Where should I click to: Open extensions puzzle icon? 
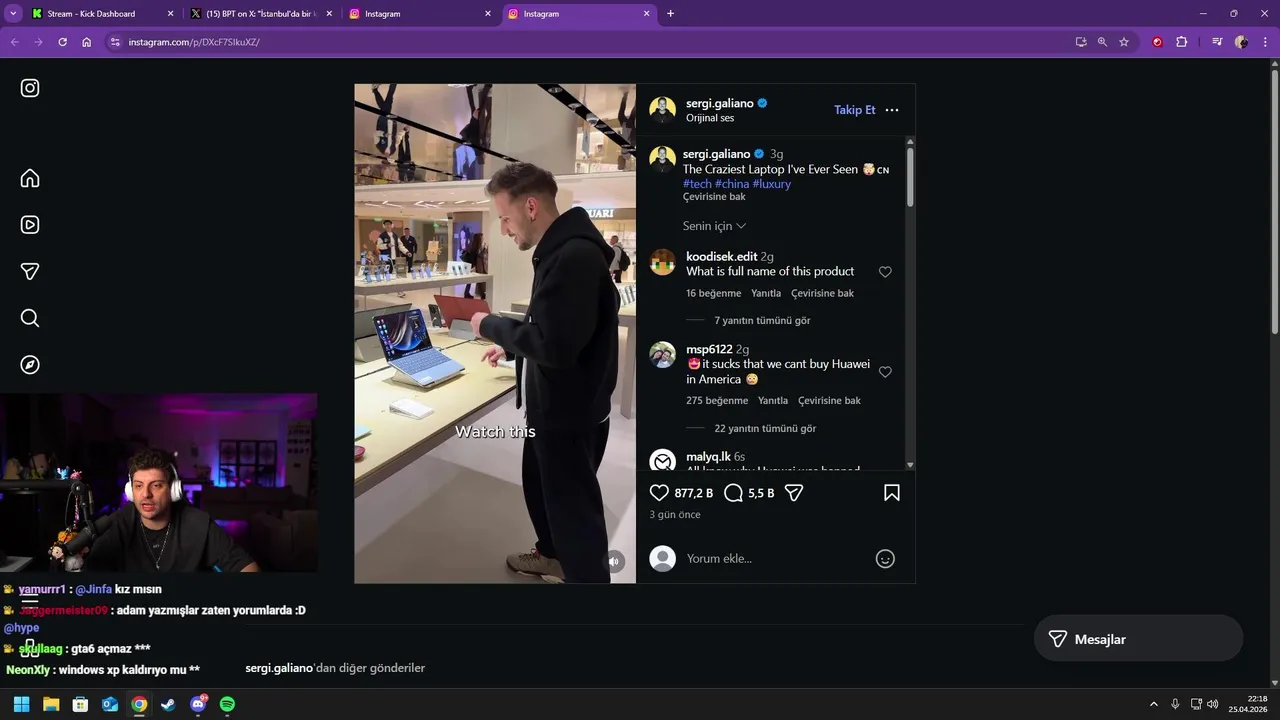click(x=1182, y=42)
